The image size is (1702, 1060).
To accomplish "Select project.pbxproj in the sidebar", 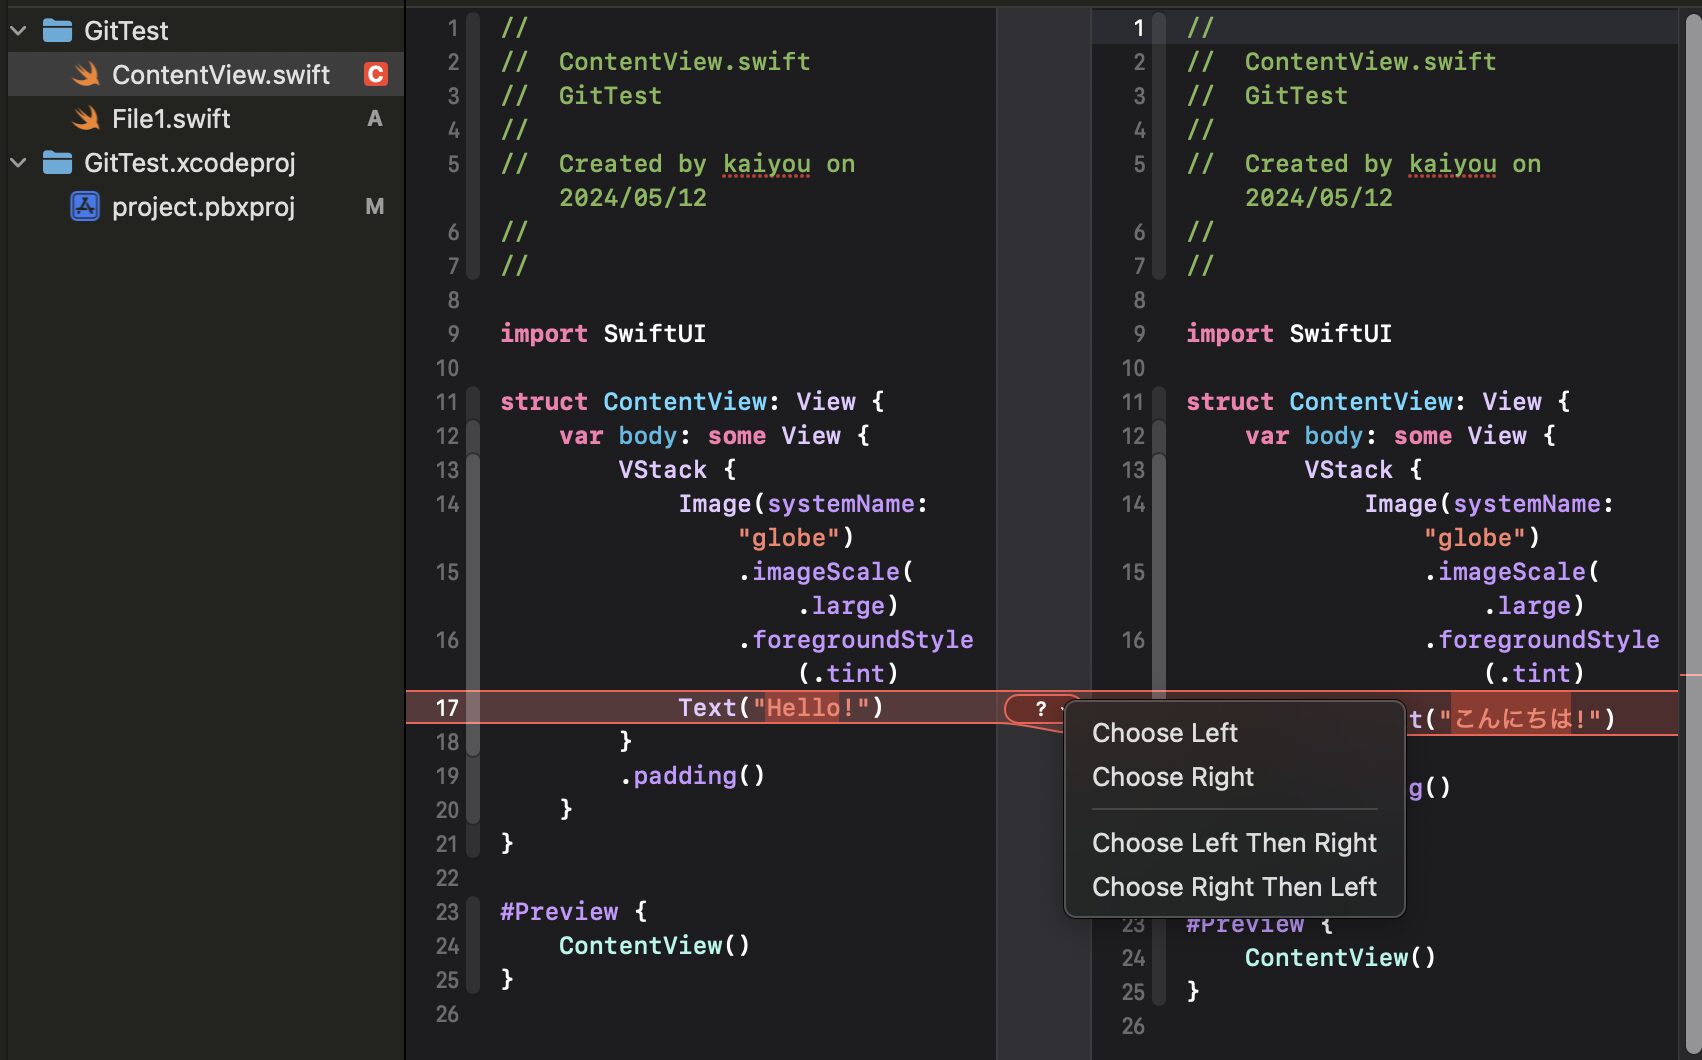I will coord(202,206).
